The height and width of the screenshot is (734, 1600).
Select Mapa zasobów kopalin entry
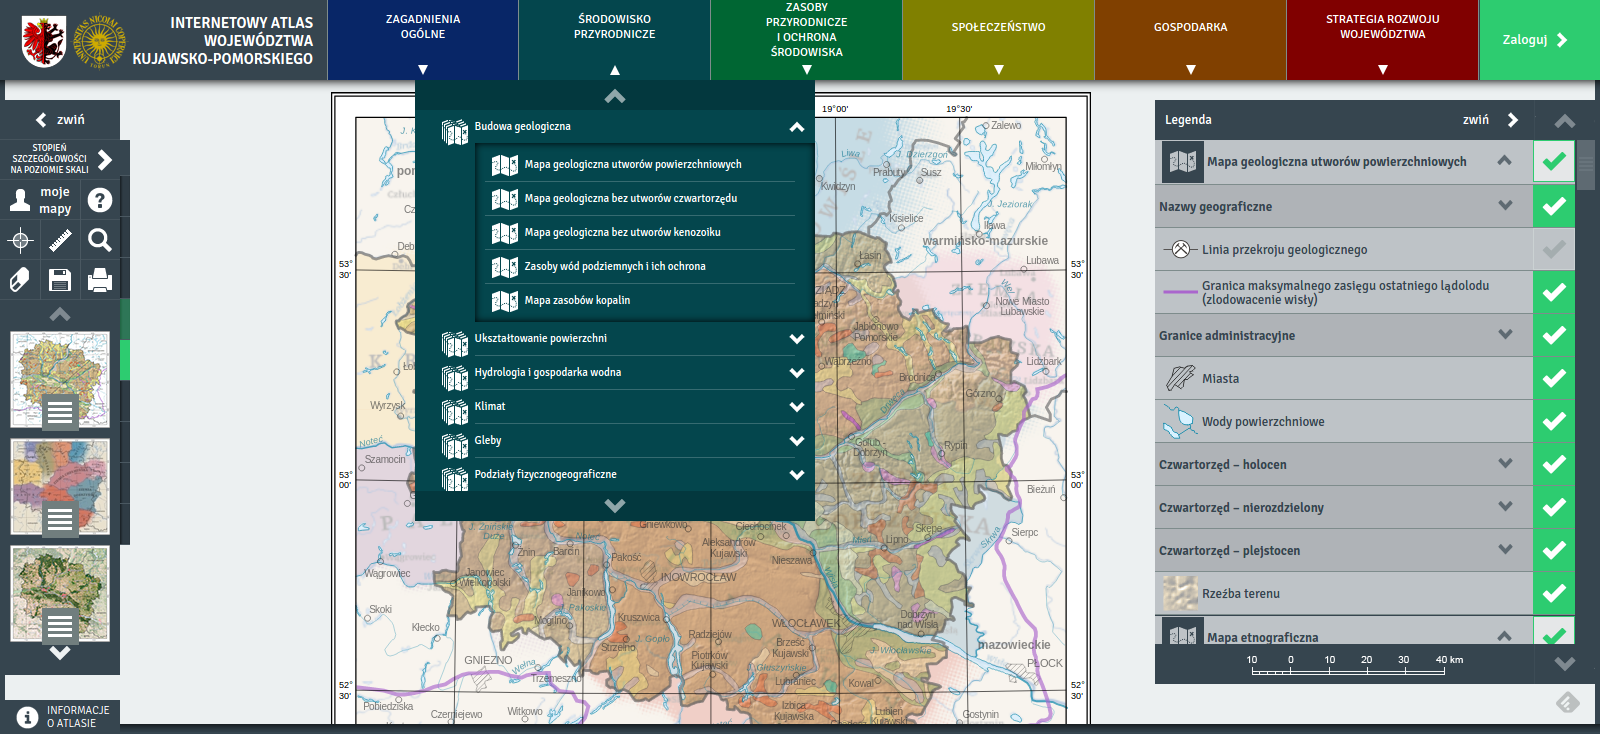[577, 300]
